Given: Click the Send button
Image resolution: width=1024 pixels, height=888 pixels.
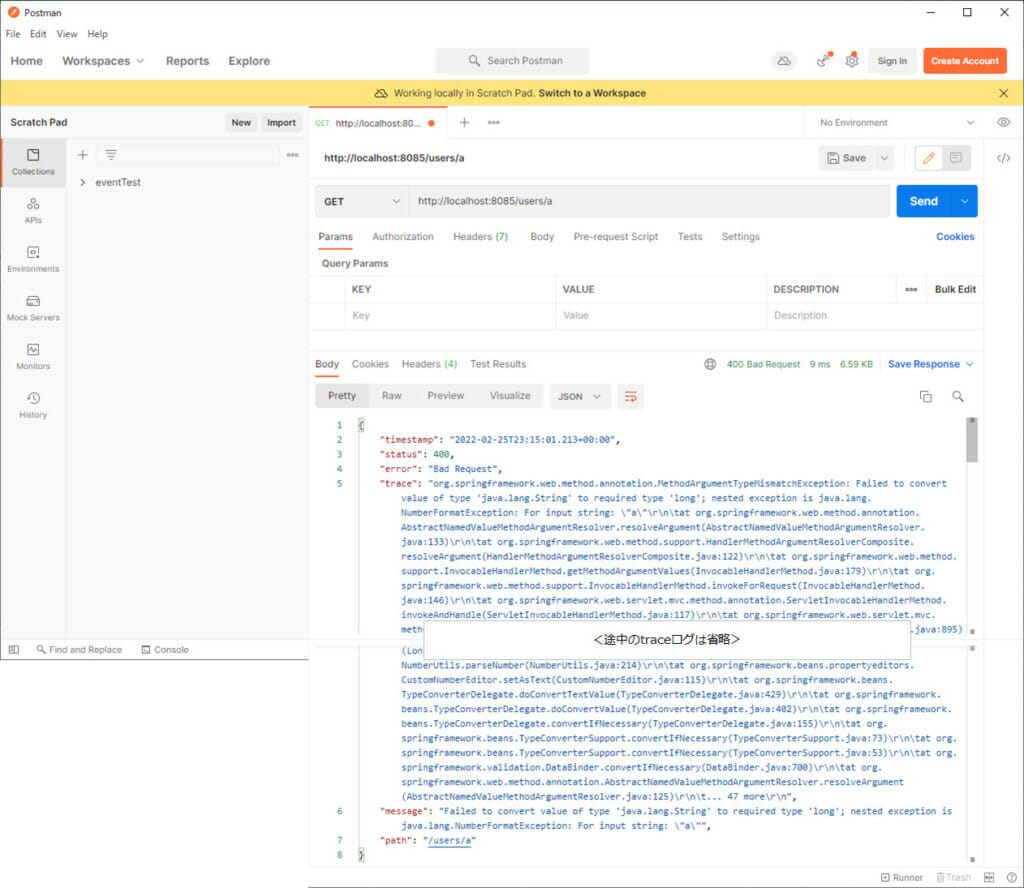Looking at the screenshot, I should [923, 201].
